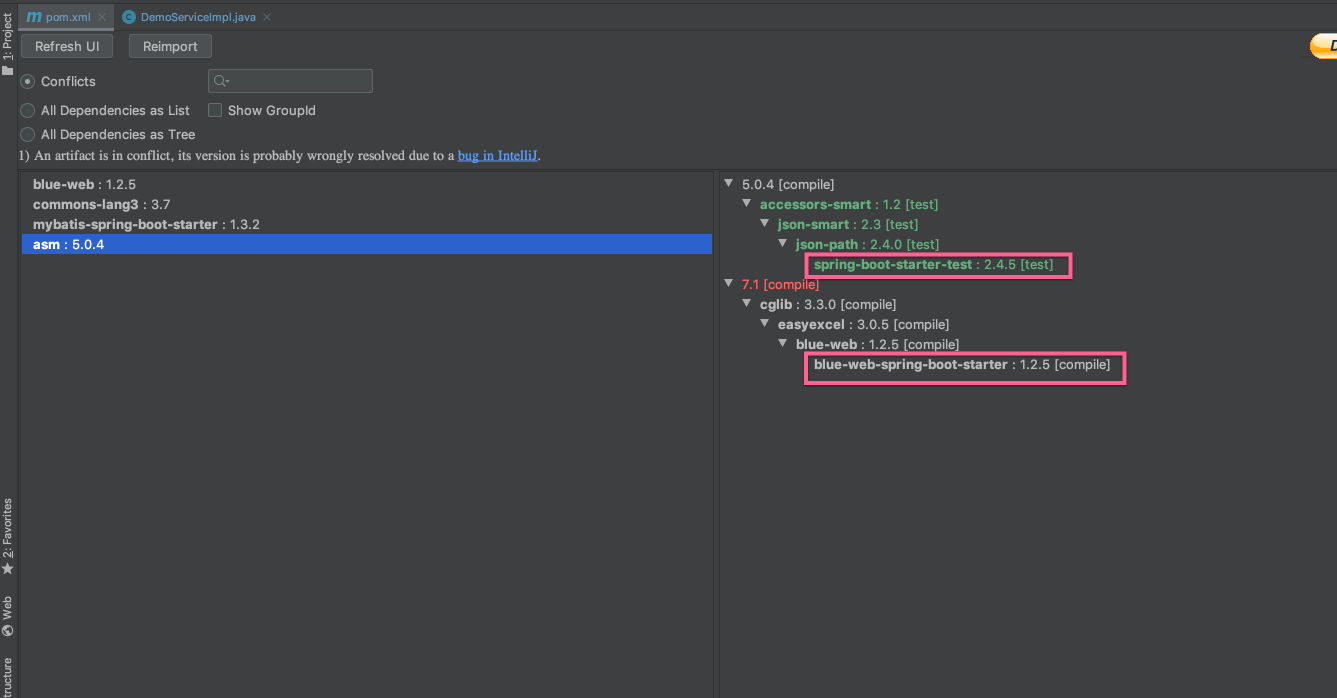Click the Reimport button
1337x698 pixels.
(170, 46)
